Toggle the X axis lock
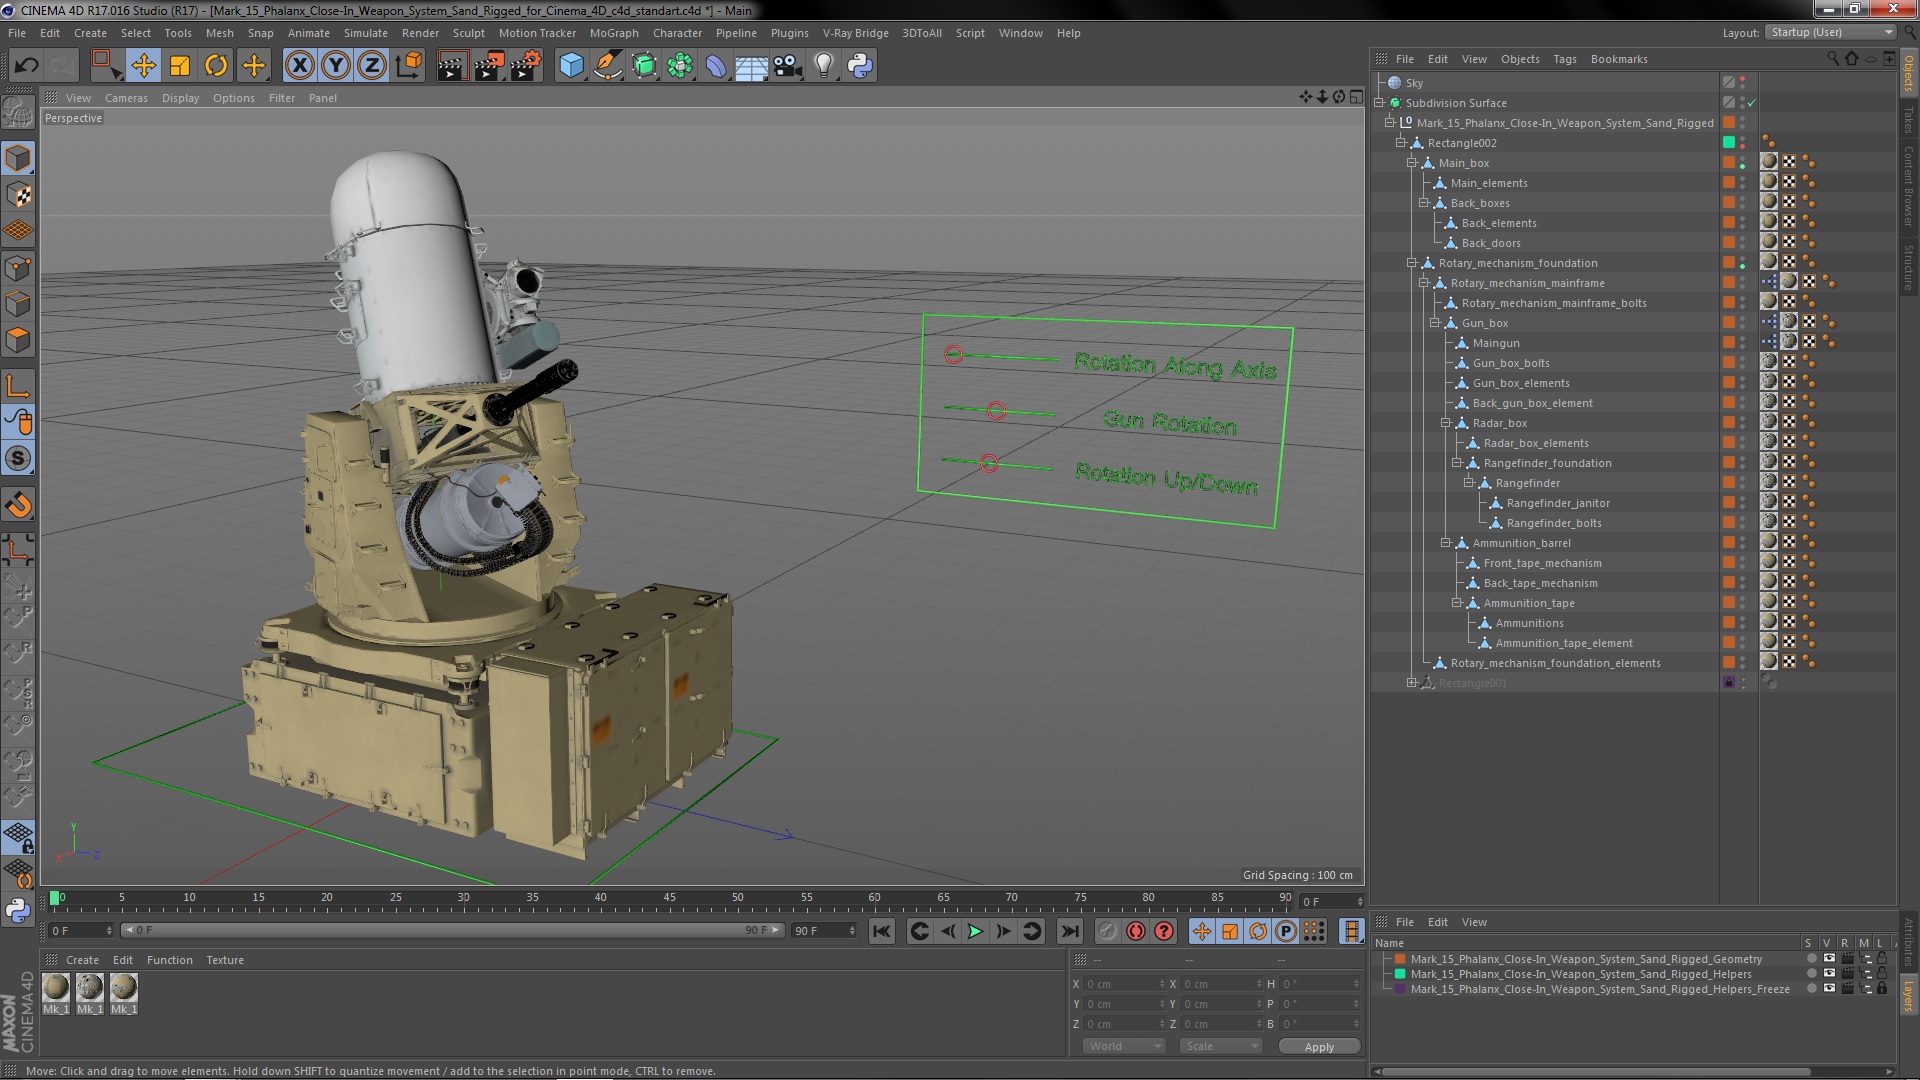Screen dimensions: 1920x1080 [299, 66]
